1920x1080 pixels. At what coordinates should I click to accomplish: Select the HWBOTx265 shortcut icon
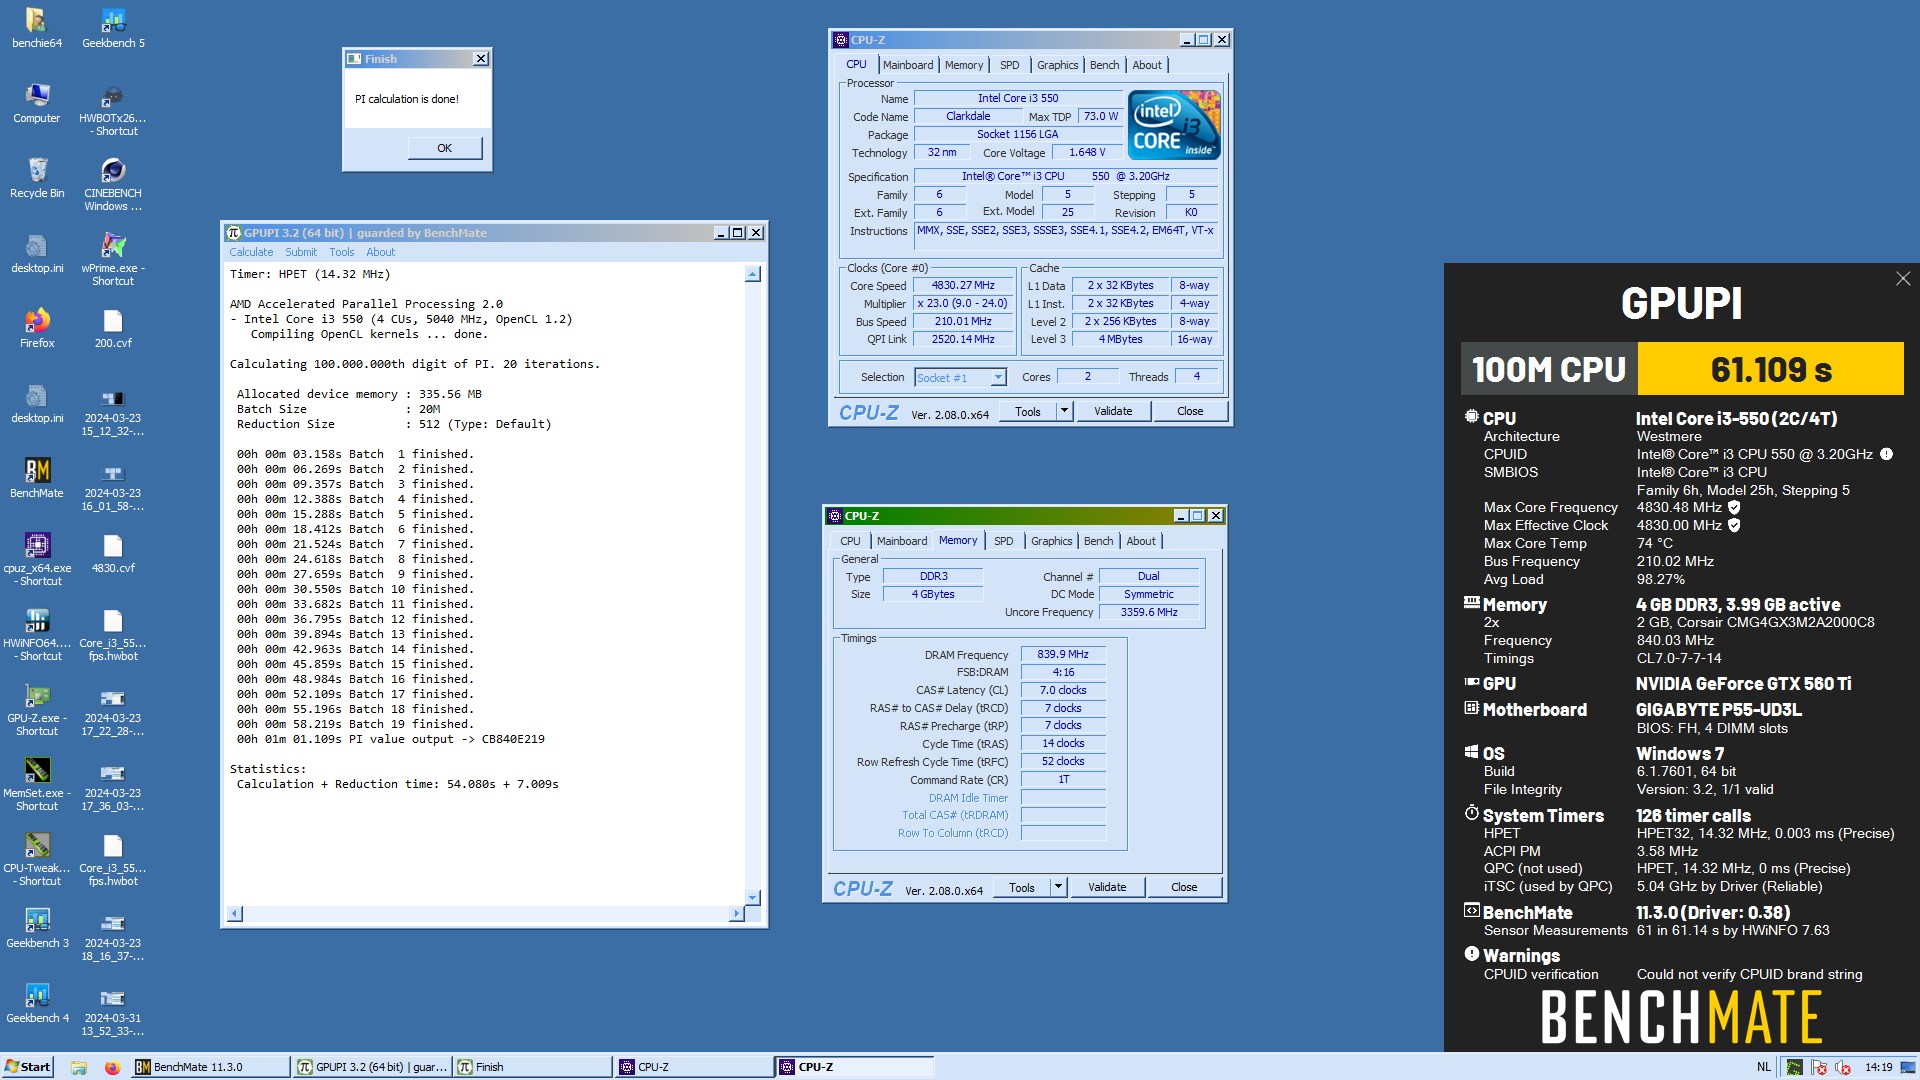pos(113,110)
